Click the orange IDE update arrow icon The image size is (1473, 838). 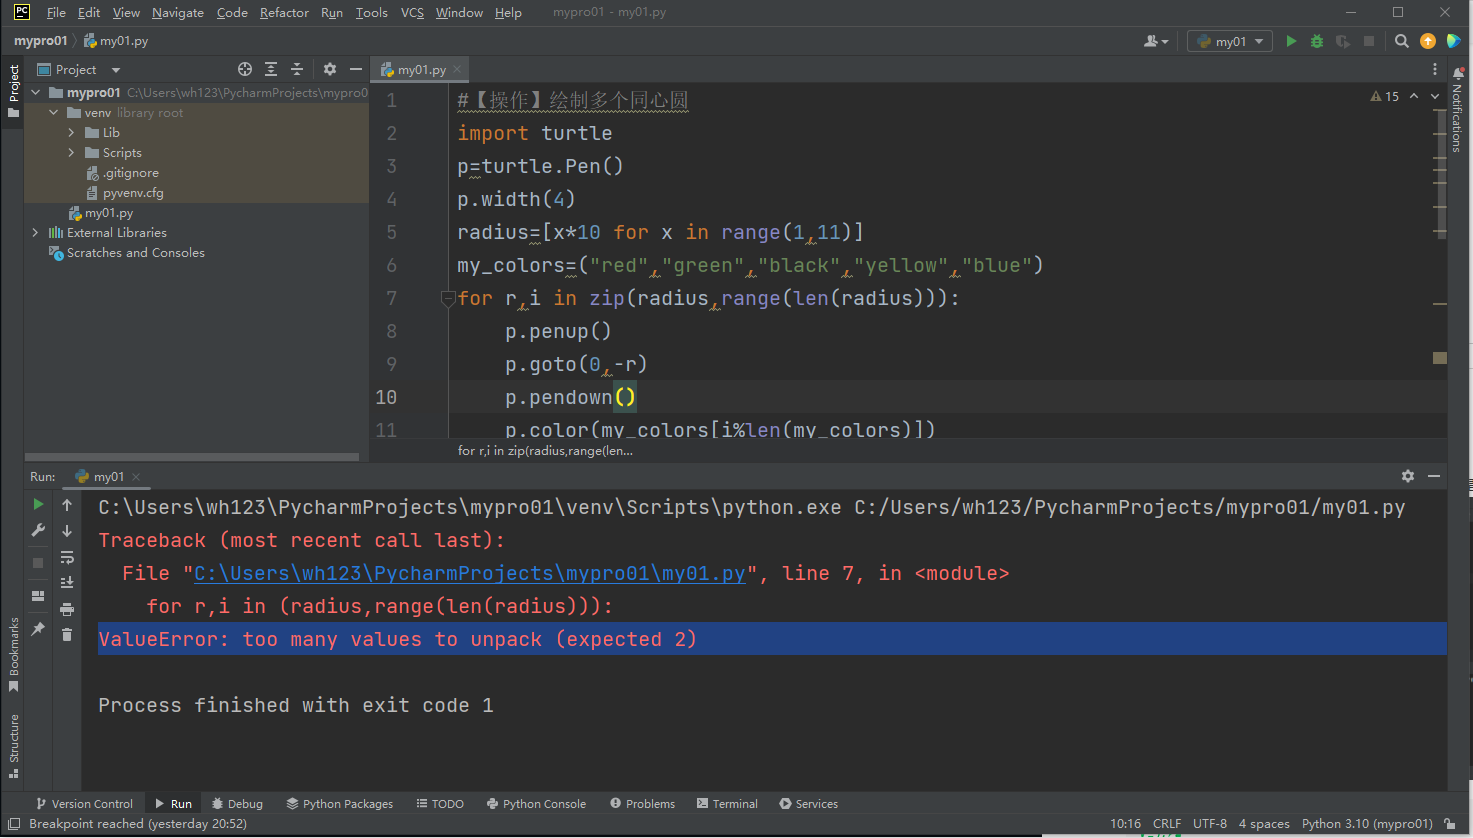click(1428, 41)
